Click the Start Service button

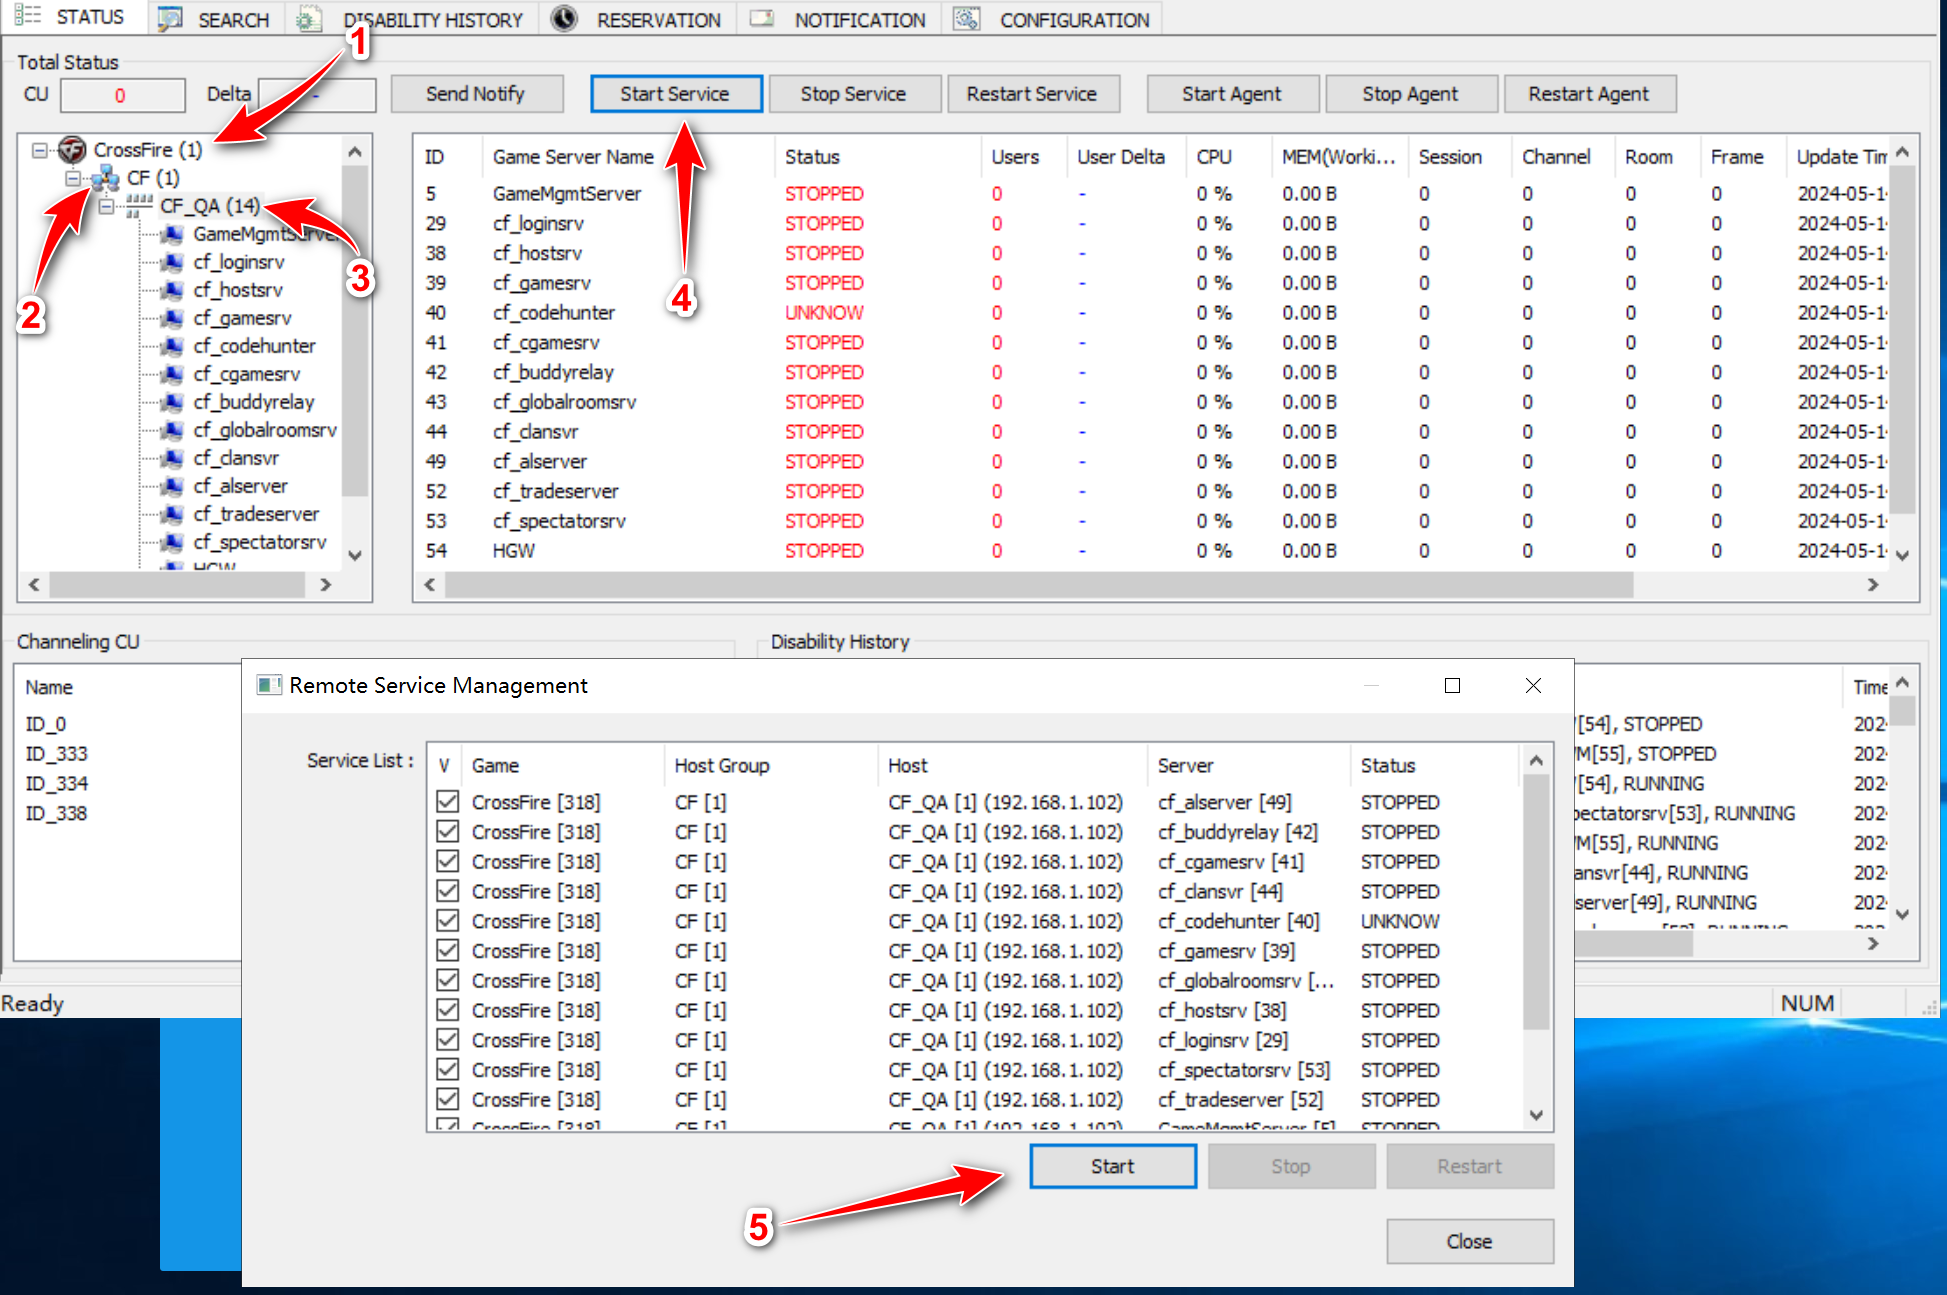coord(675,94)
